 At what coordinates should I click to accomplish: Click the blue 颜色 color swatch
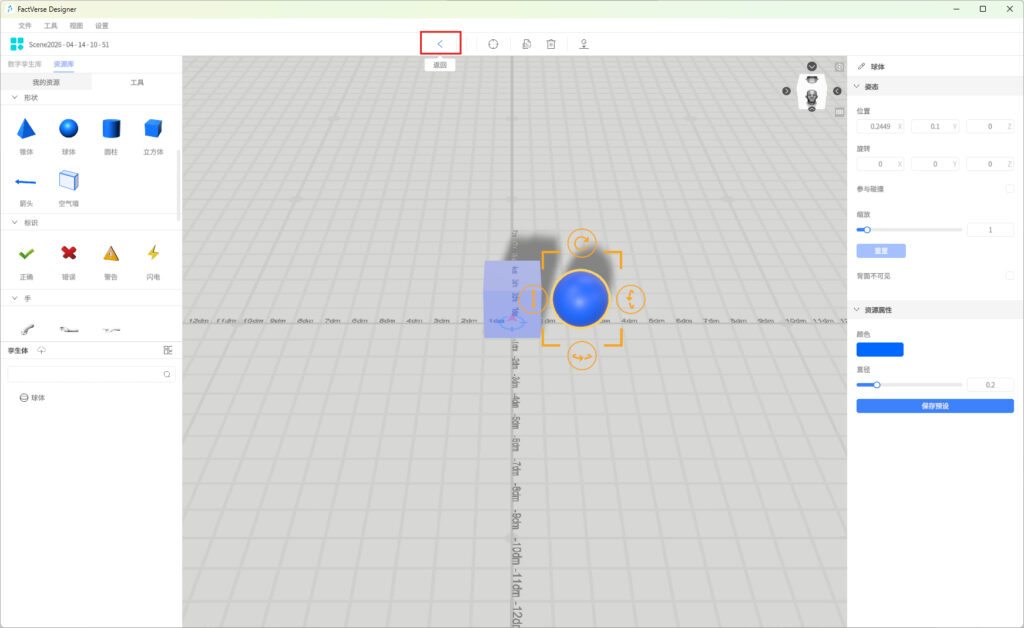tap(880, 350)
